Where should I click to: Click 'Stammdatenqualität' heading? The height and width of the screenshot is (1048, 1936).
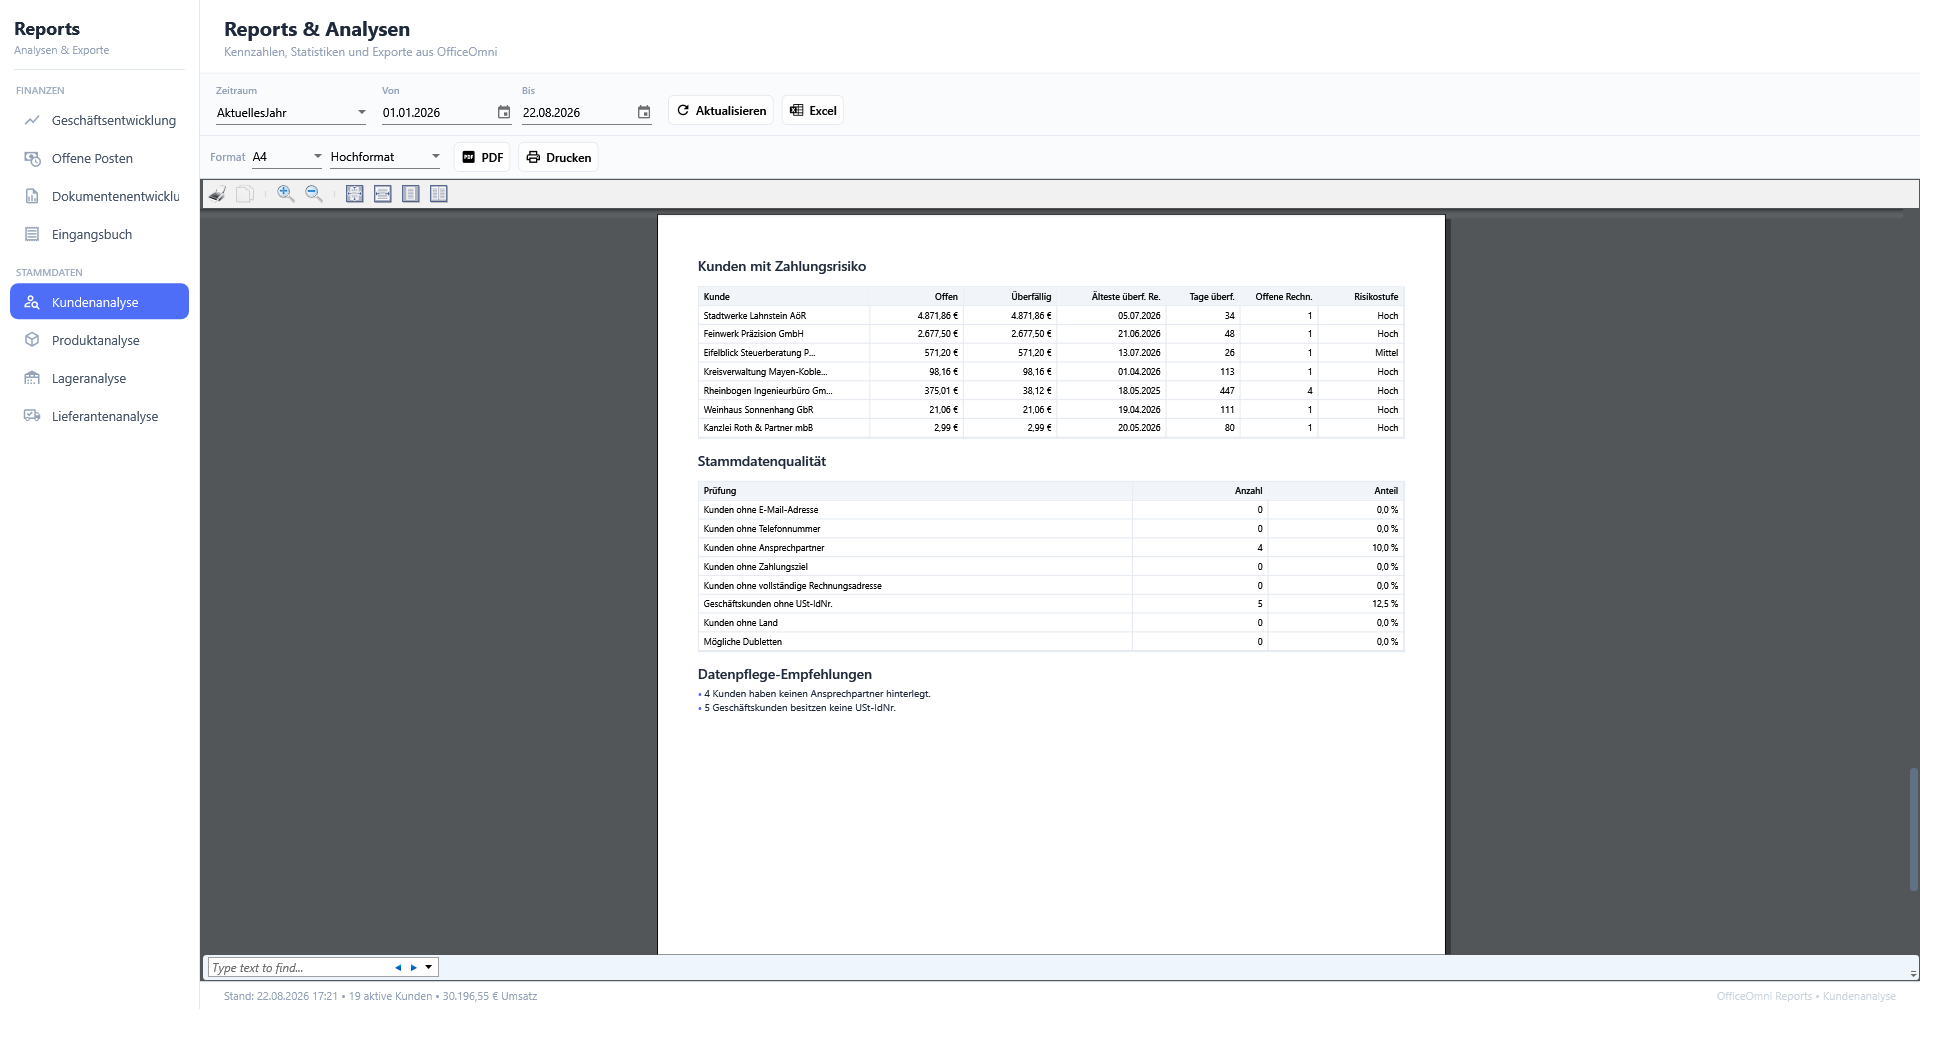[762, 461]
